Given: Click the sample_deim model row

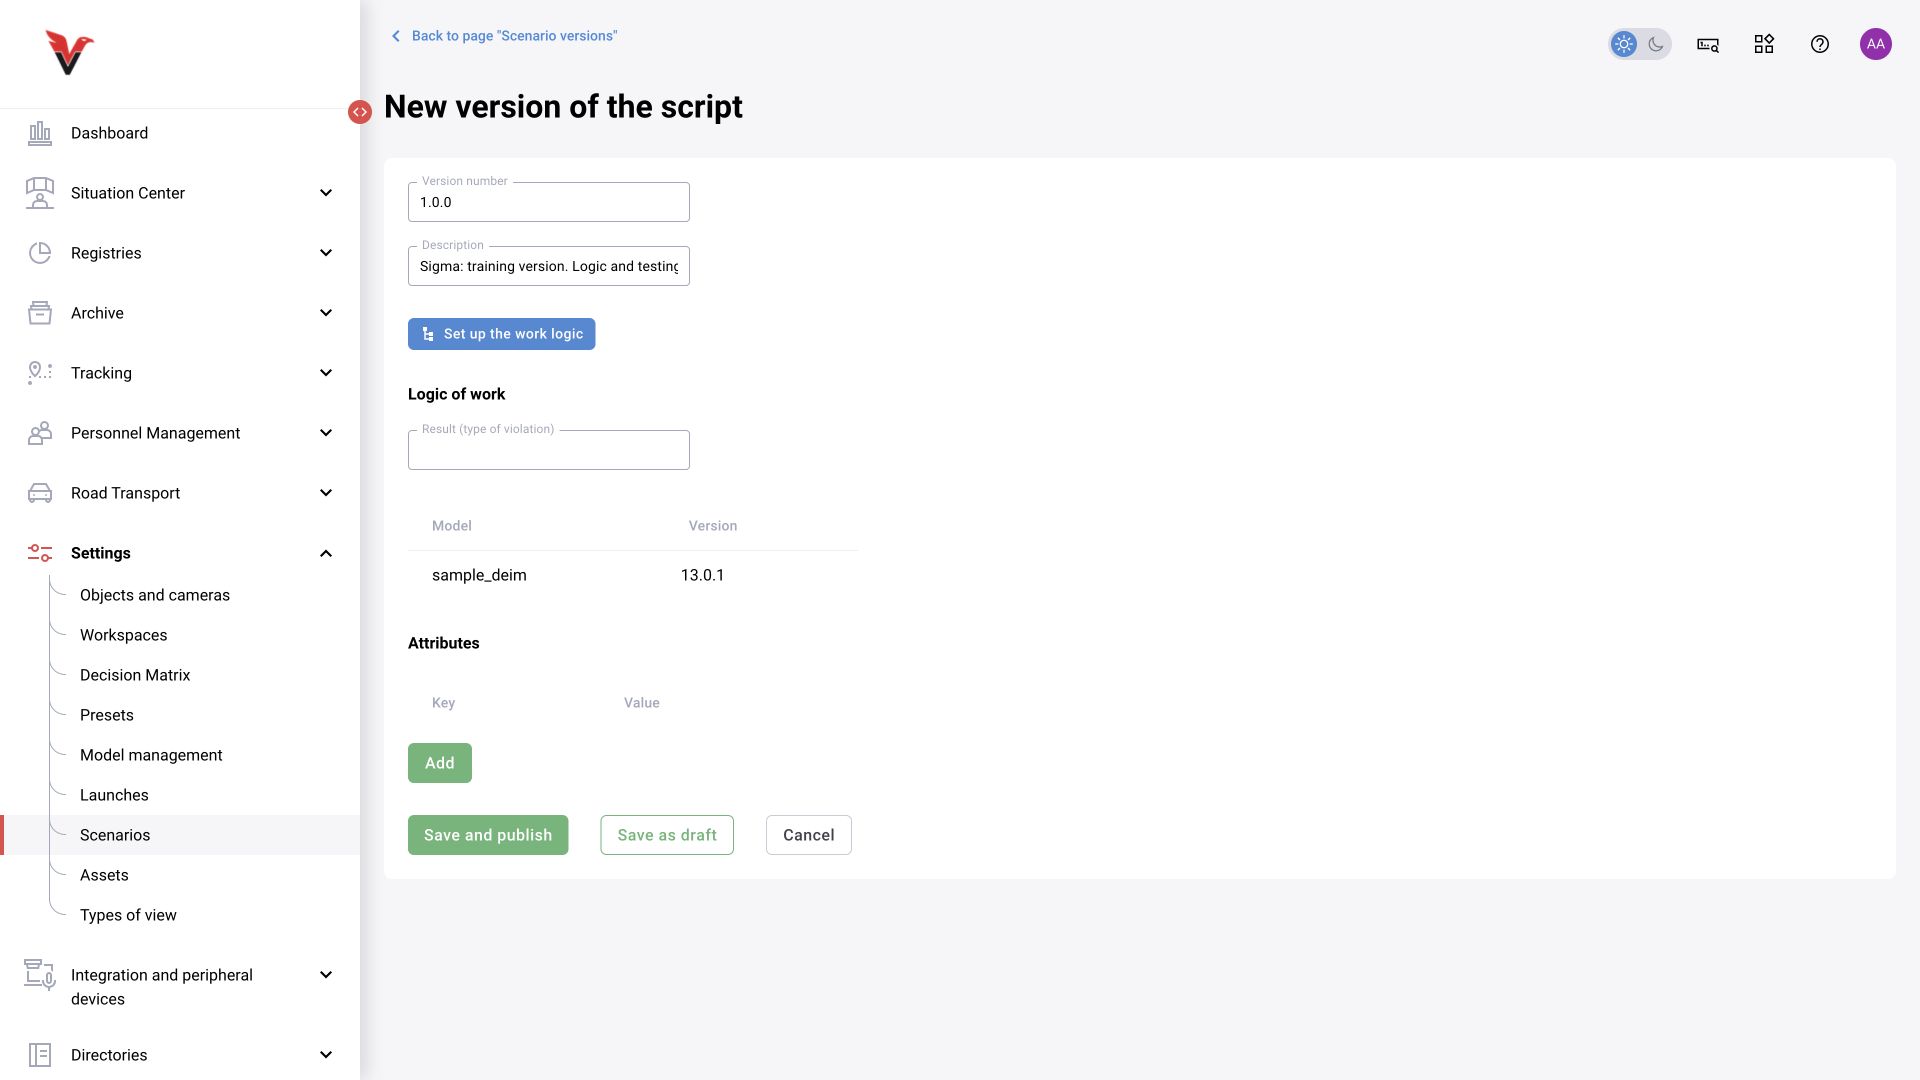Looking at the screenshot, I should pyautogui.click(x=633, y=575).
